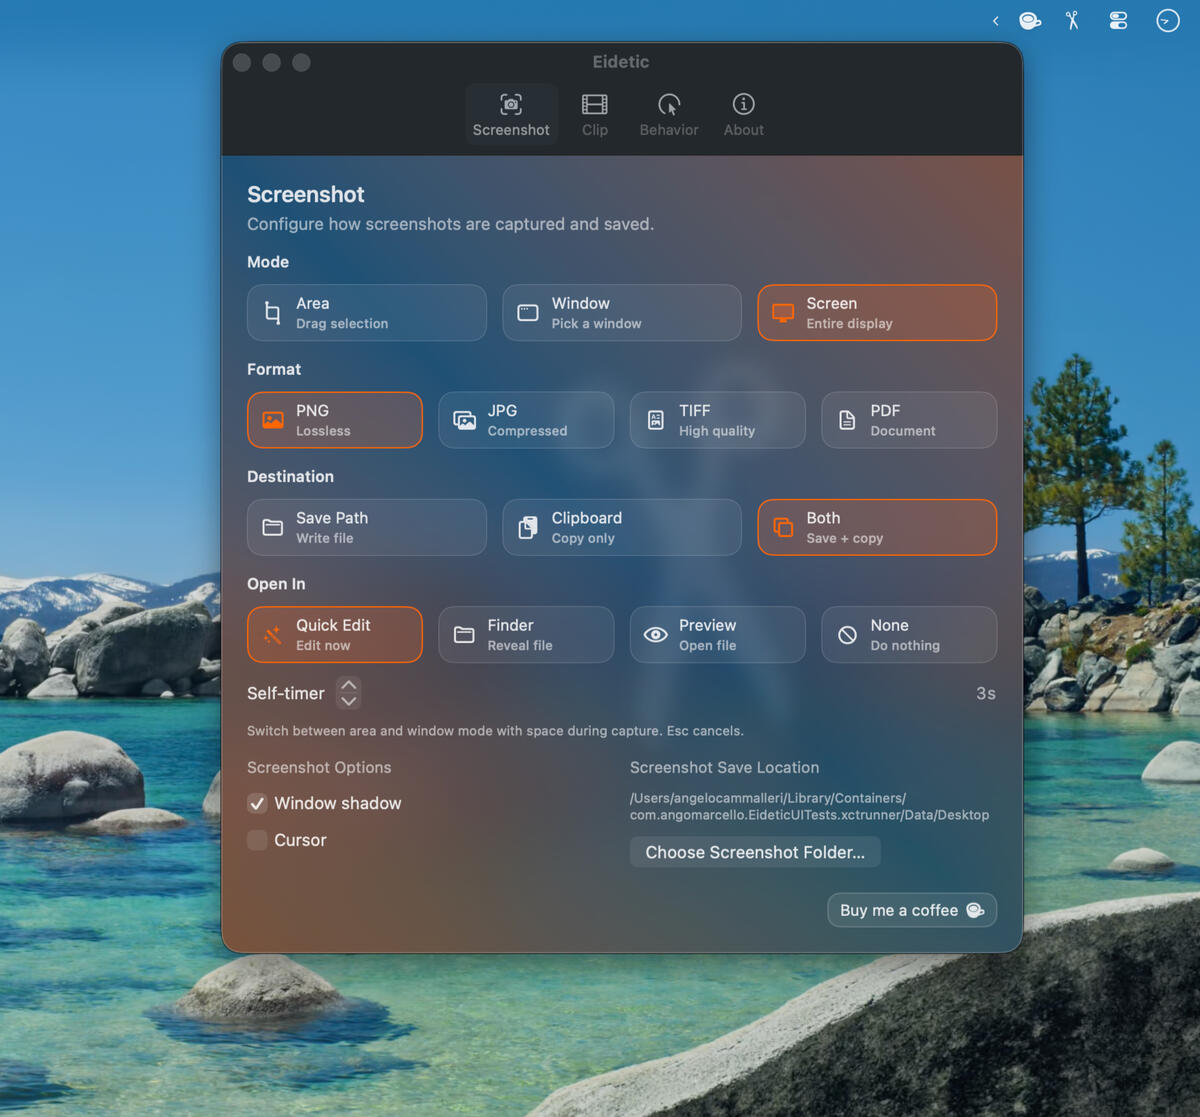The width and height of the screenshot is (1200, 1117).
Task: Click the scissors menu bar icon
Action: pos(1072,20)
